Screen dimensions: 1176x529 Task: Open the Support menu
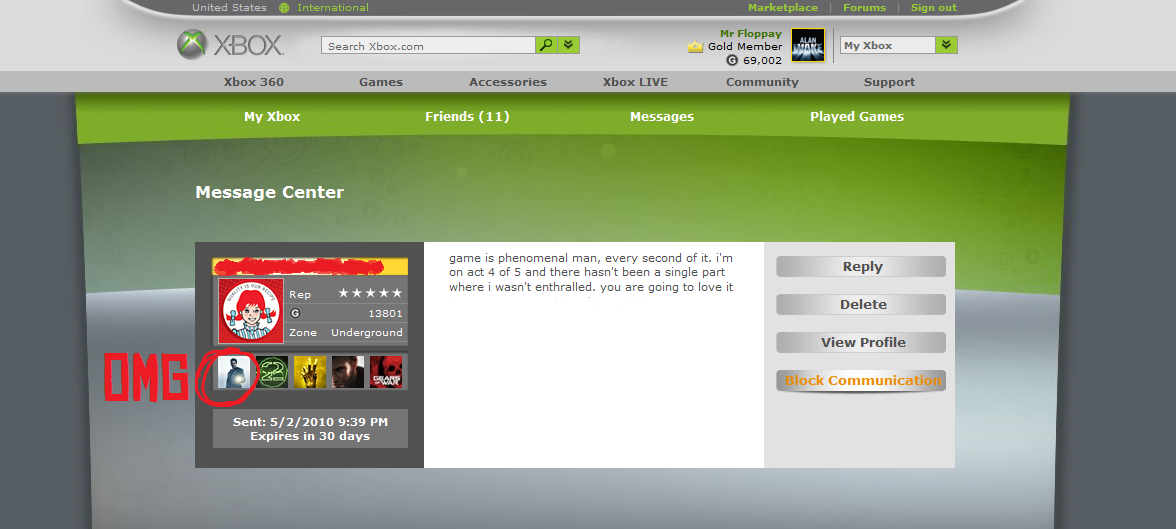pos(889,82)
